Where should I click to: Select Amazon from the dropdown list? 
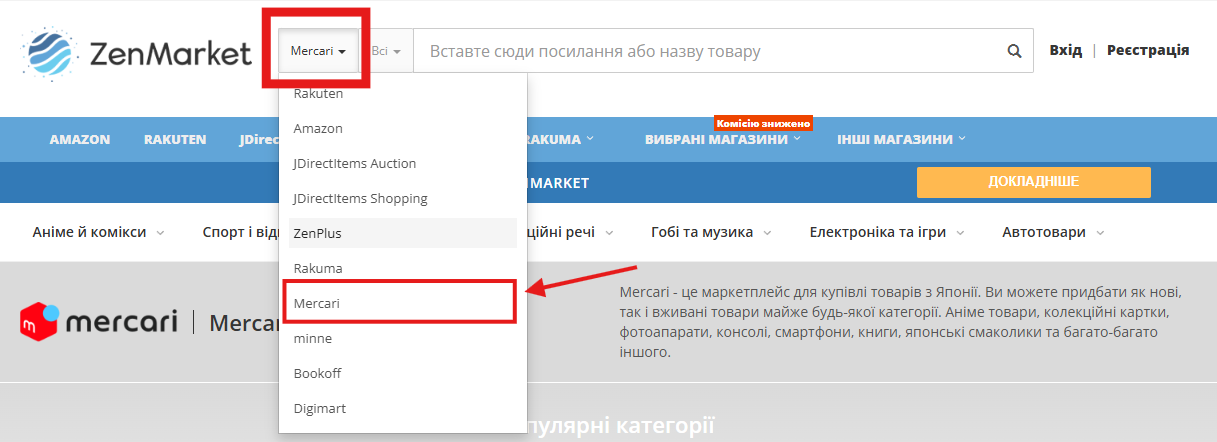pos(402,128)
